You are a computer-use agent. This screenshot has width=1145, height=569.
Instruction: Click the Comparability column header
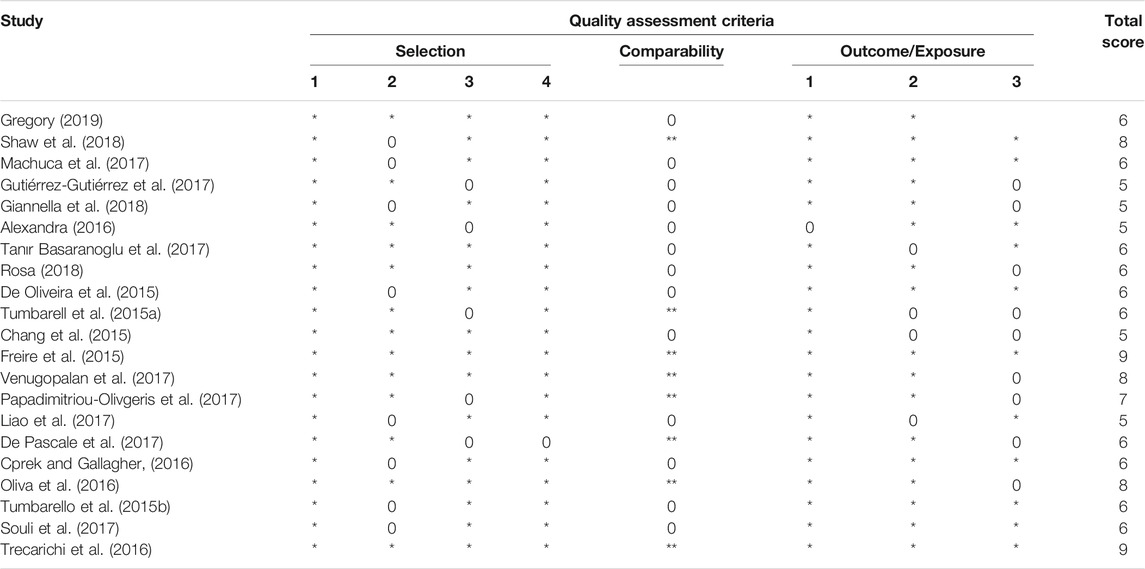[x=671, y=52]
